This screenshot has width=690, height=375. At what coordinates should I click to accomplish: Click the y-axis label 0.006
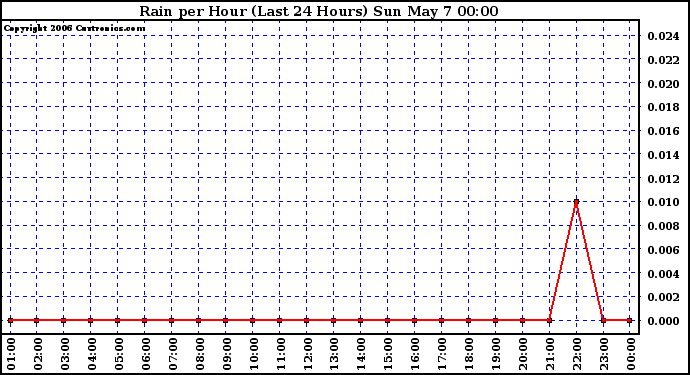663,250
